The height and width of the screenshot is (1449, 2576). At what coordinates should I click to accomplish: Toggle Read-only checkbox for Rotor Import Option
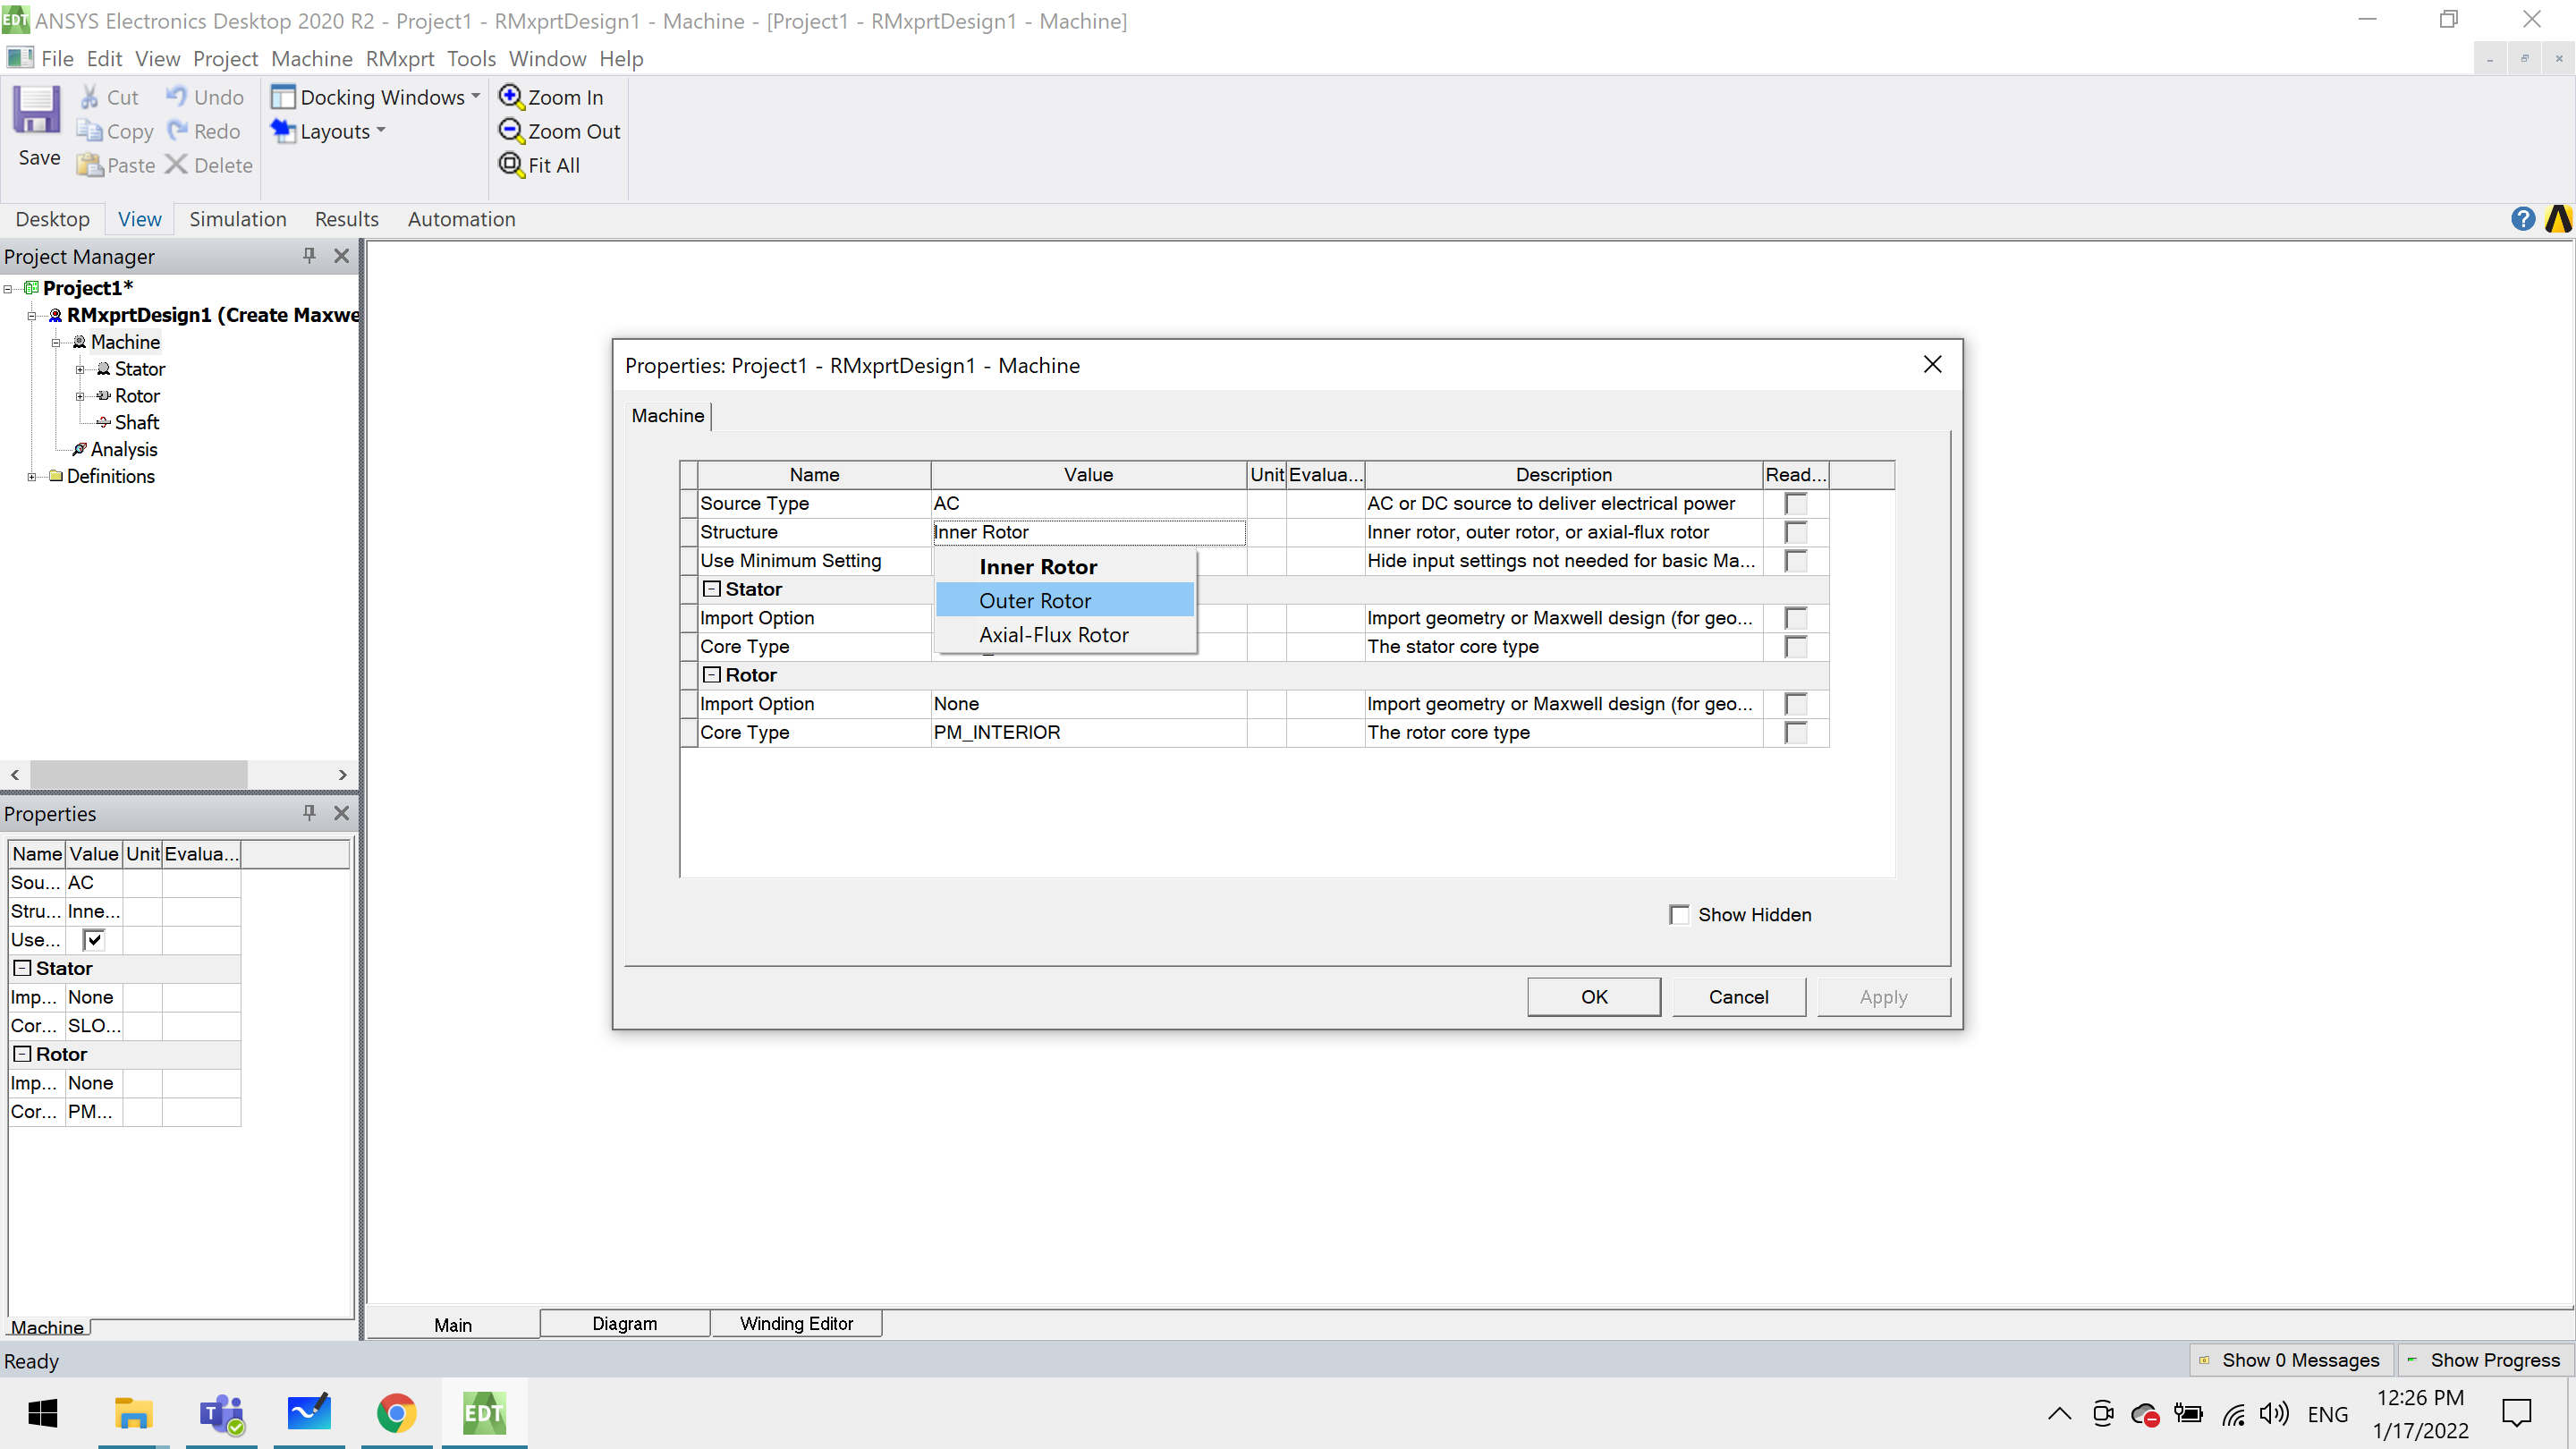[1796, 704]
